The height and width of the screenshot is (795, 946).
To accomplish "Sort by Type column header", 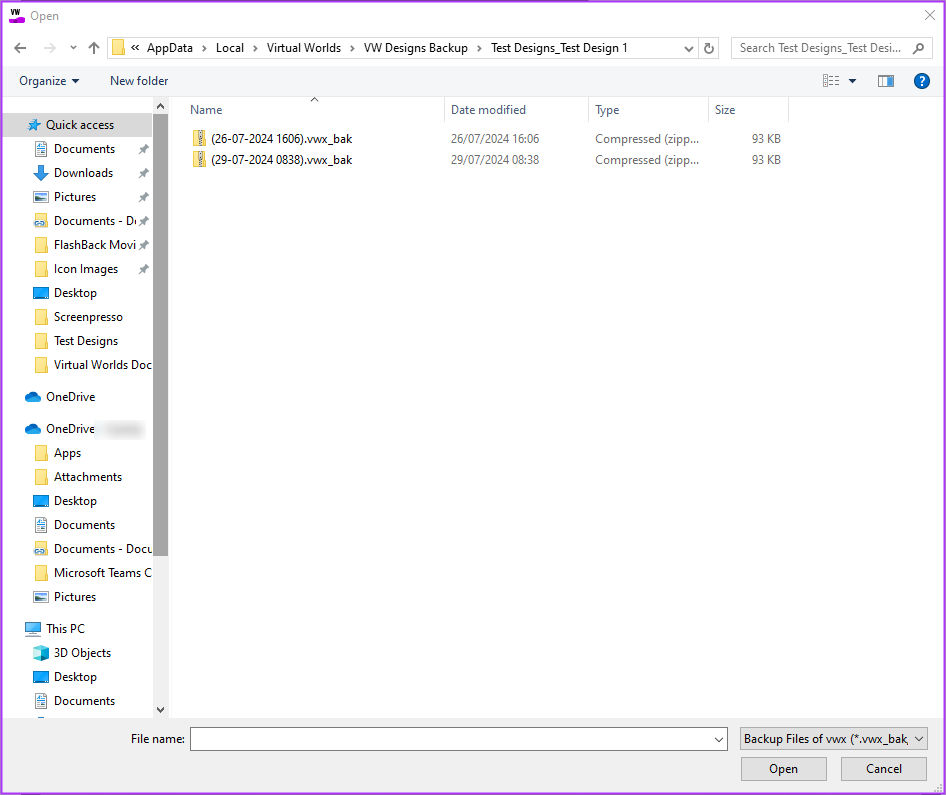I will pos(648,110).
